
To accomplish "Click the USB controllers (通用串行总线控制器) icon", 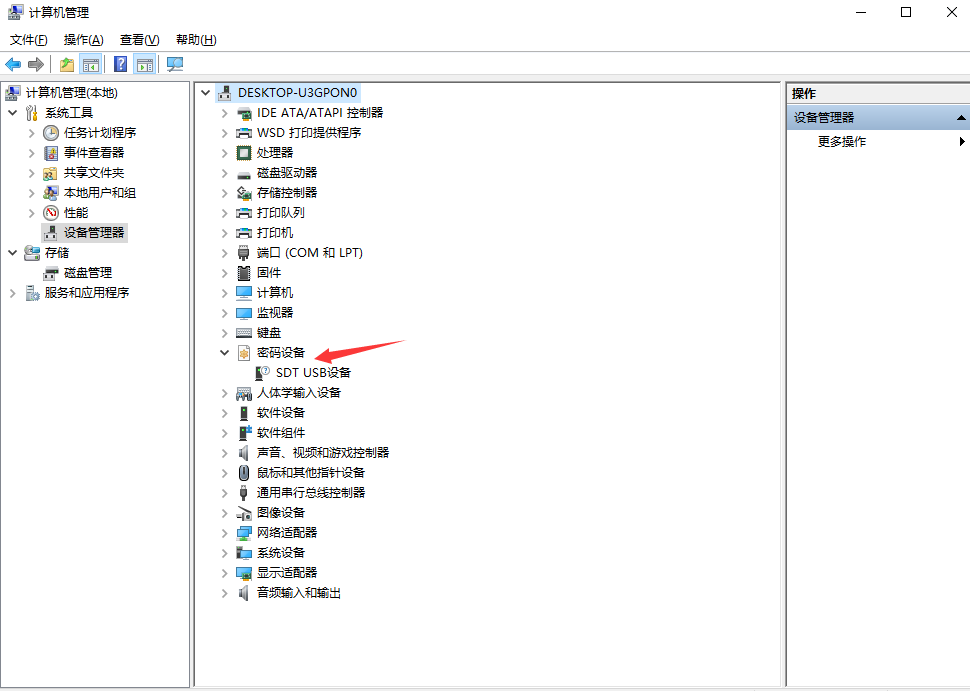I will (244, 493).
